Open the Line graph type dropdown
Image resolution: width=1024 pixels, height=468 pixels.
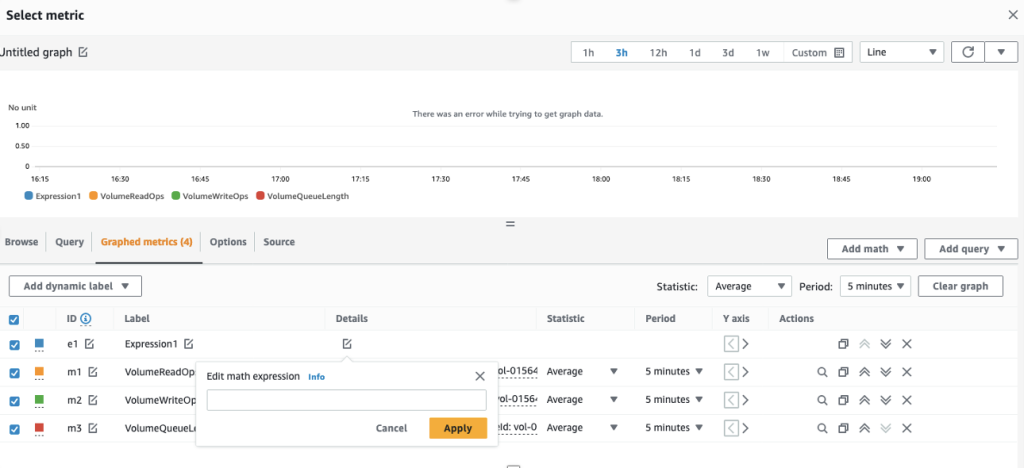(902, 52)
